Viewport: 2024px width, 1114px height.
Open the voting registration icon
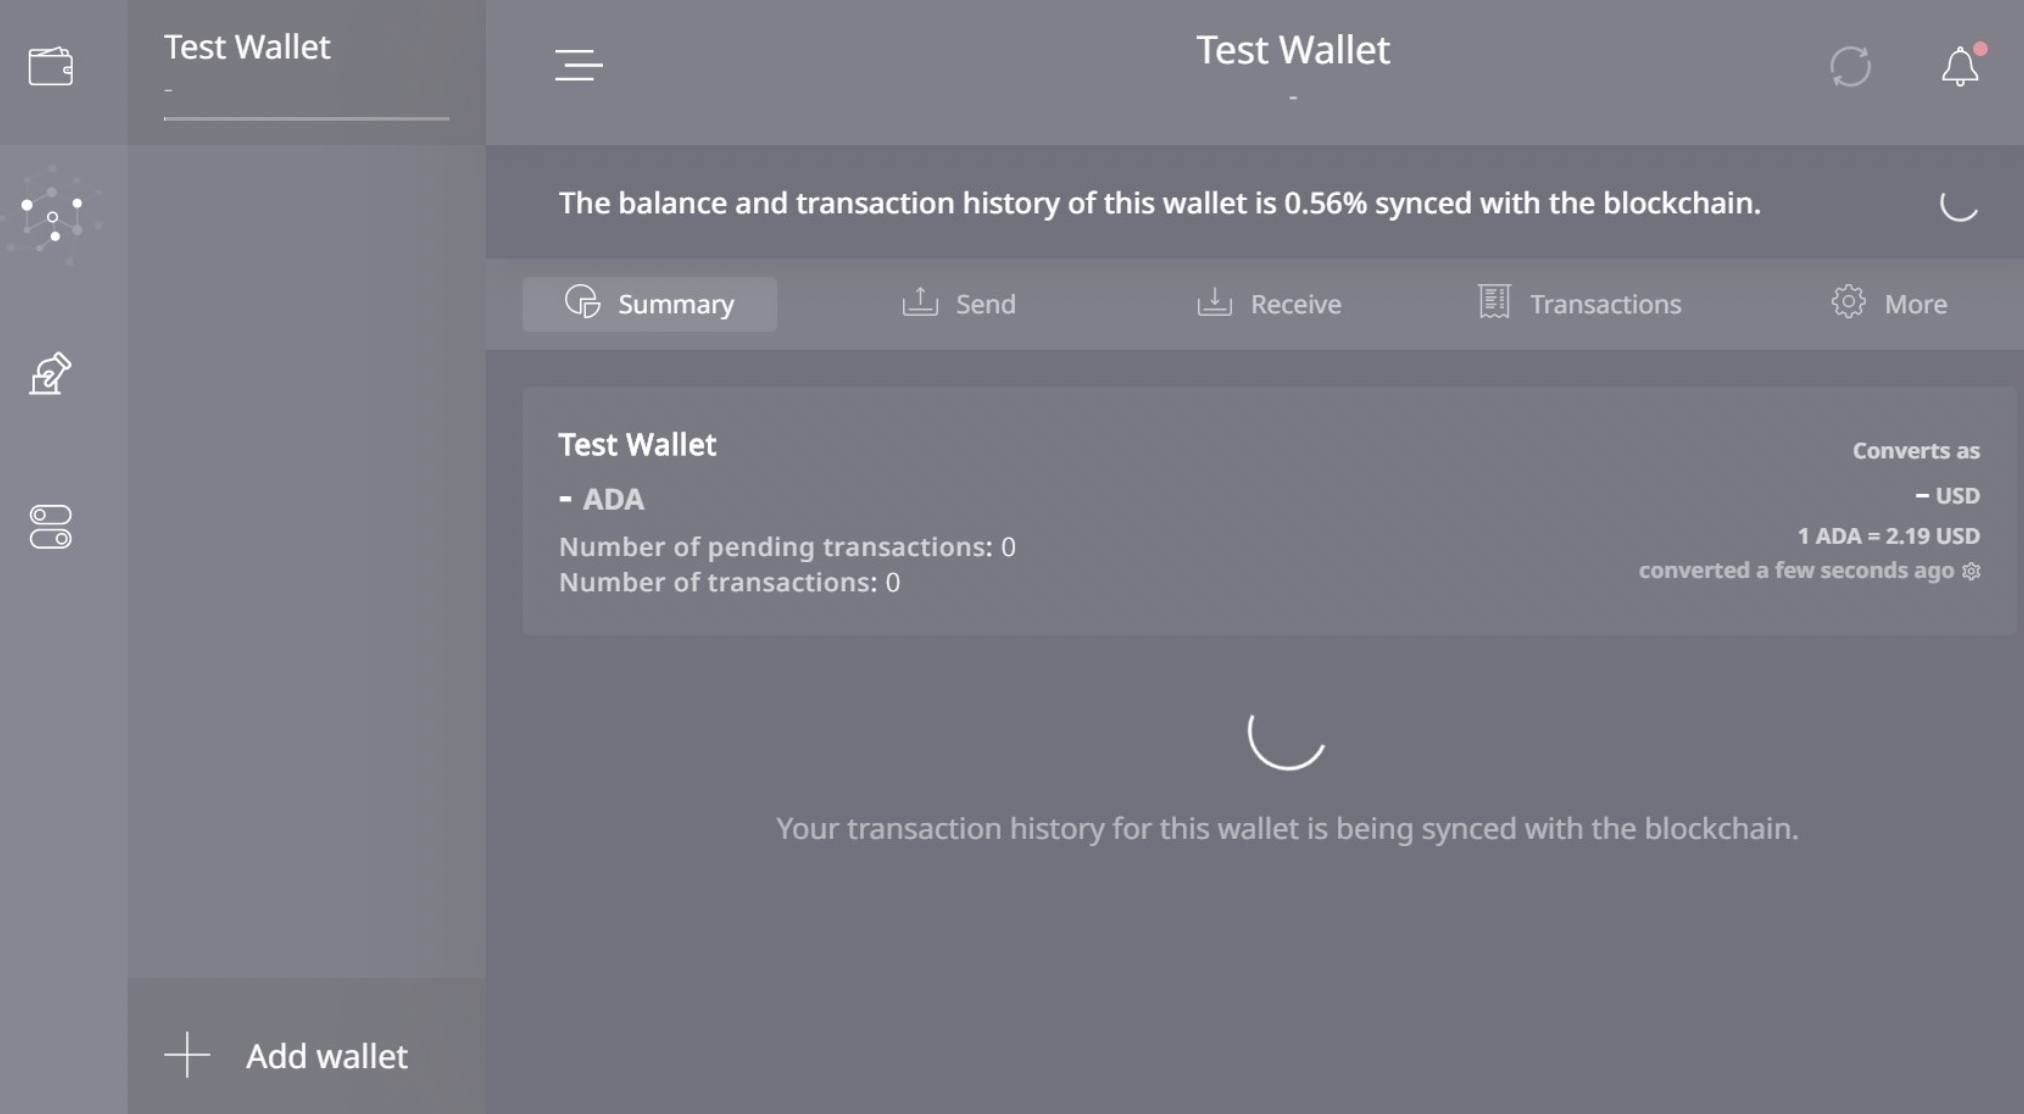tap(50, 374)
